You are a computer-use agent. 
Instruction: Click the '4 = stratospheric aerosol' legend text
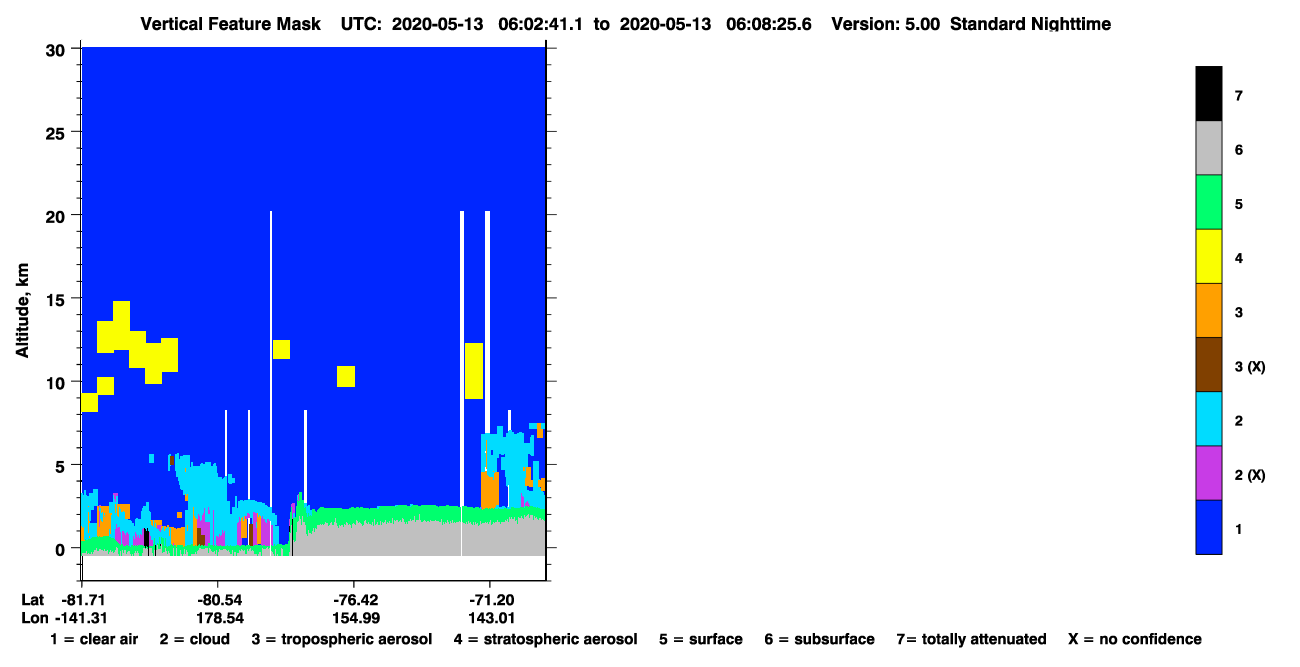[x=545, y=639]
